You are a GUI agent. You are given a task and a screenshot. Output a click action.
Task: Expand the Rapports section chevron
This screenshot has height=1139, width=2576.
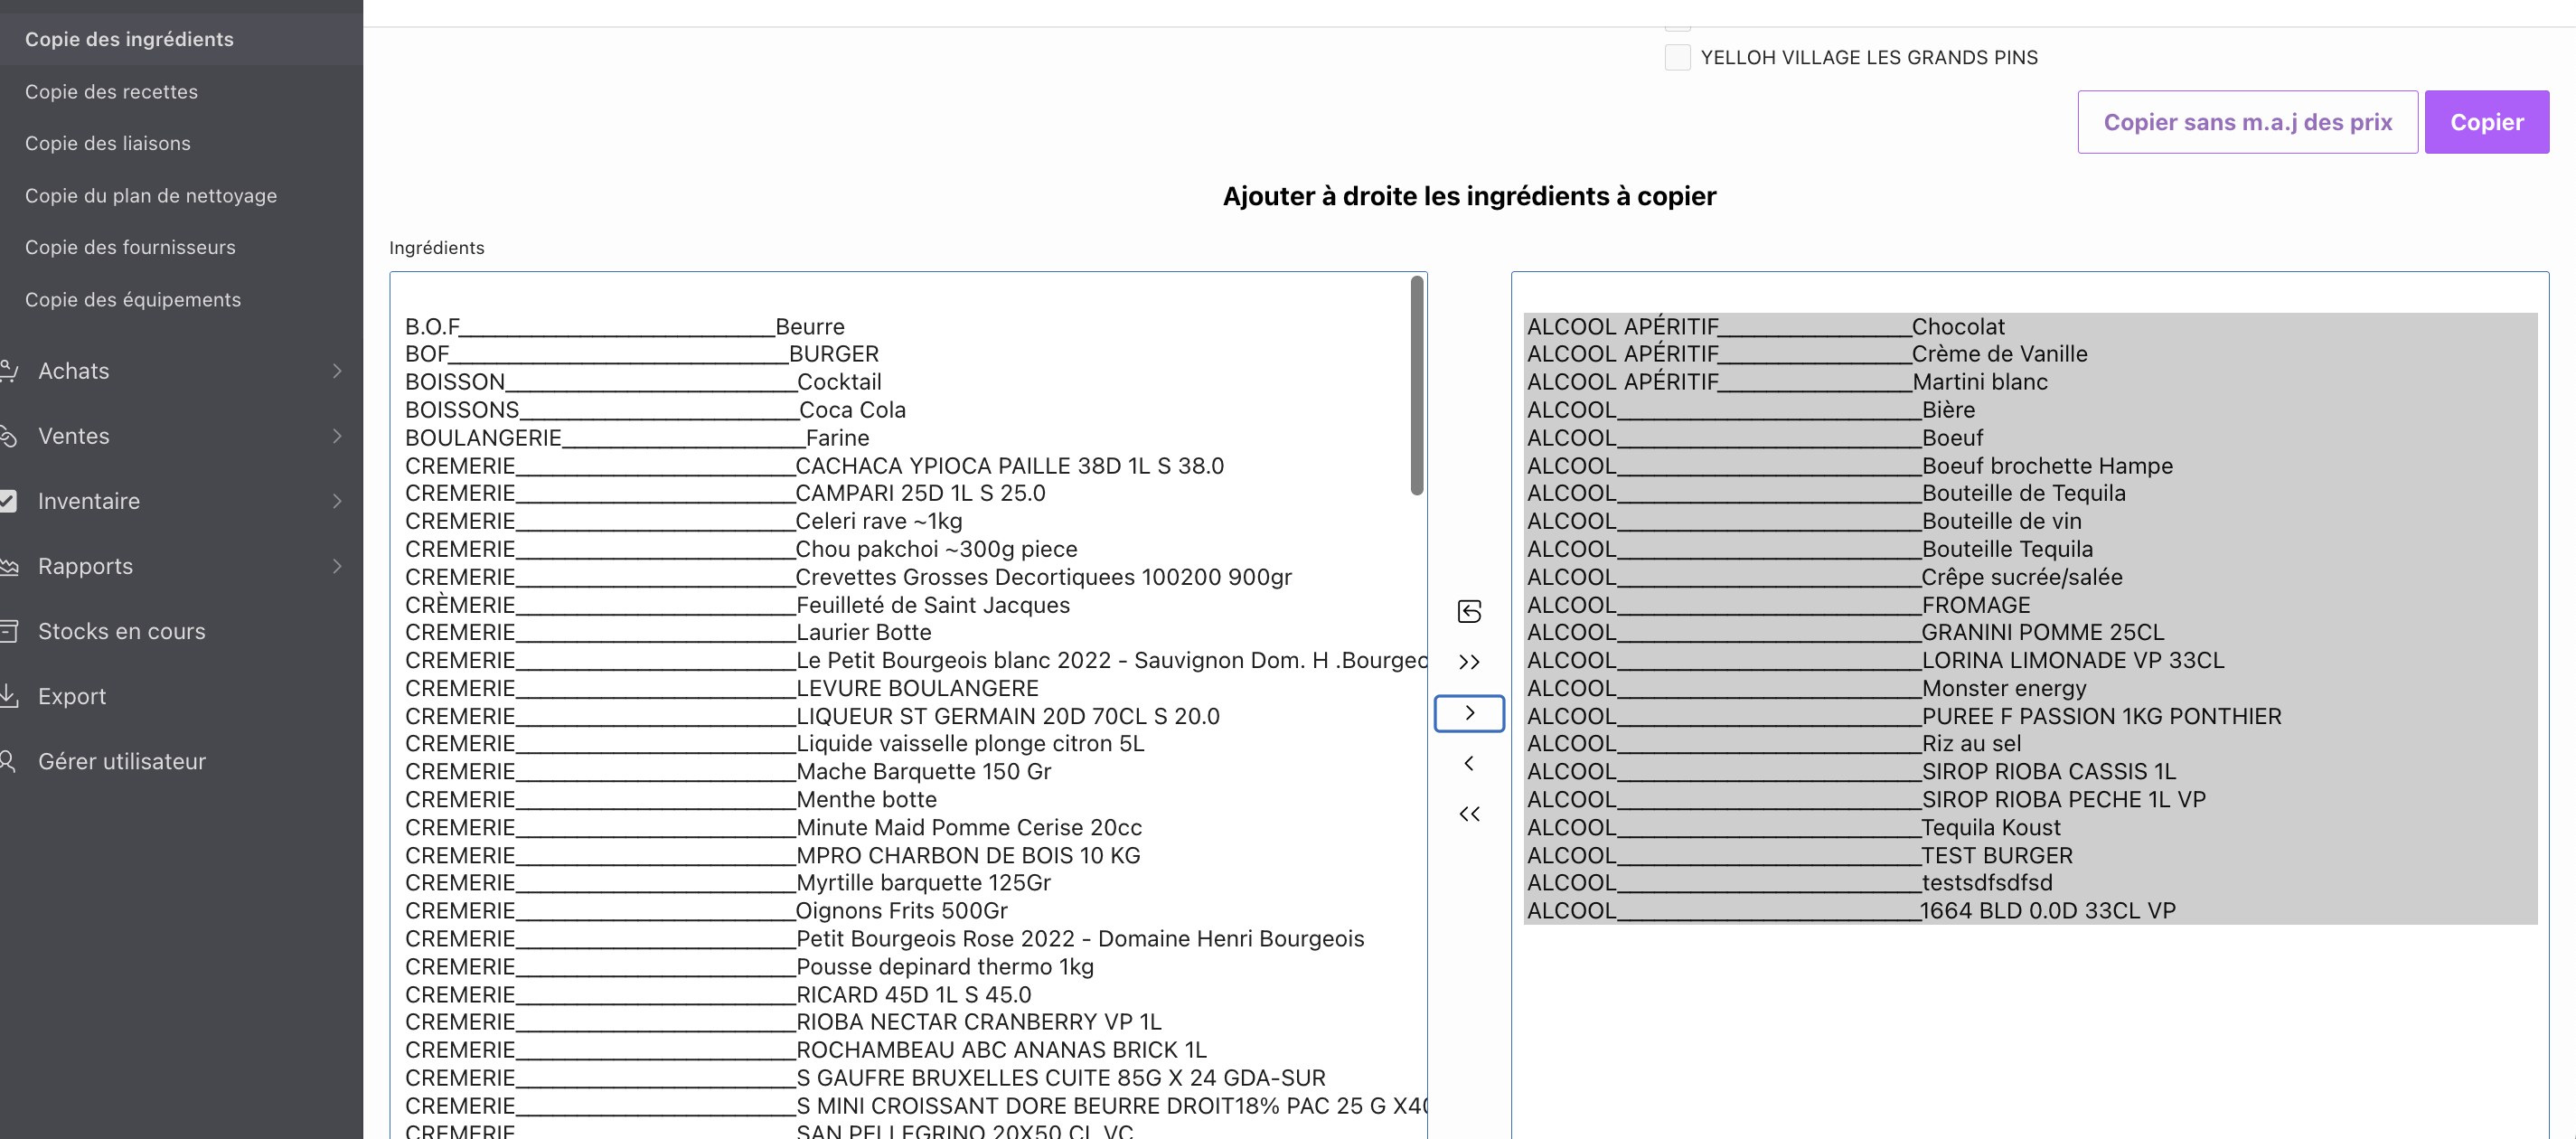click(337, 566)
